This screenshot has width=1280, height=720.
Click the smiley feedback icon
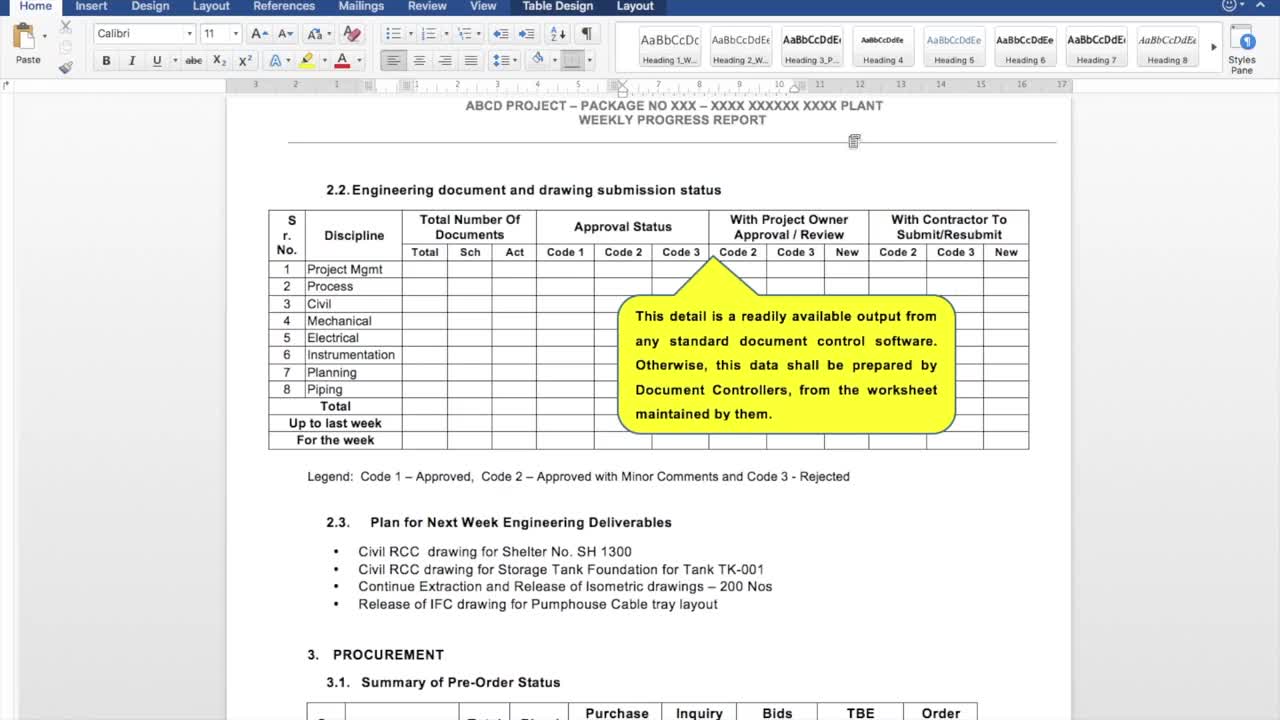click(1229, 6)
